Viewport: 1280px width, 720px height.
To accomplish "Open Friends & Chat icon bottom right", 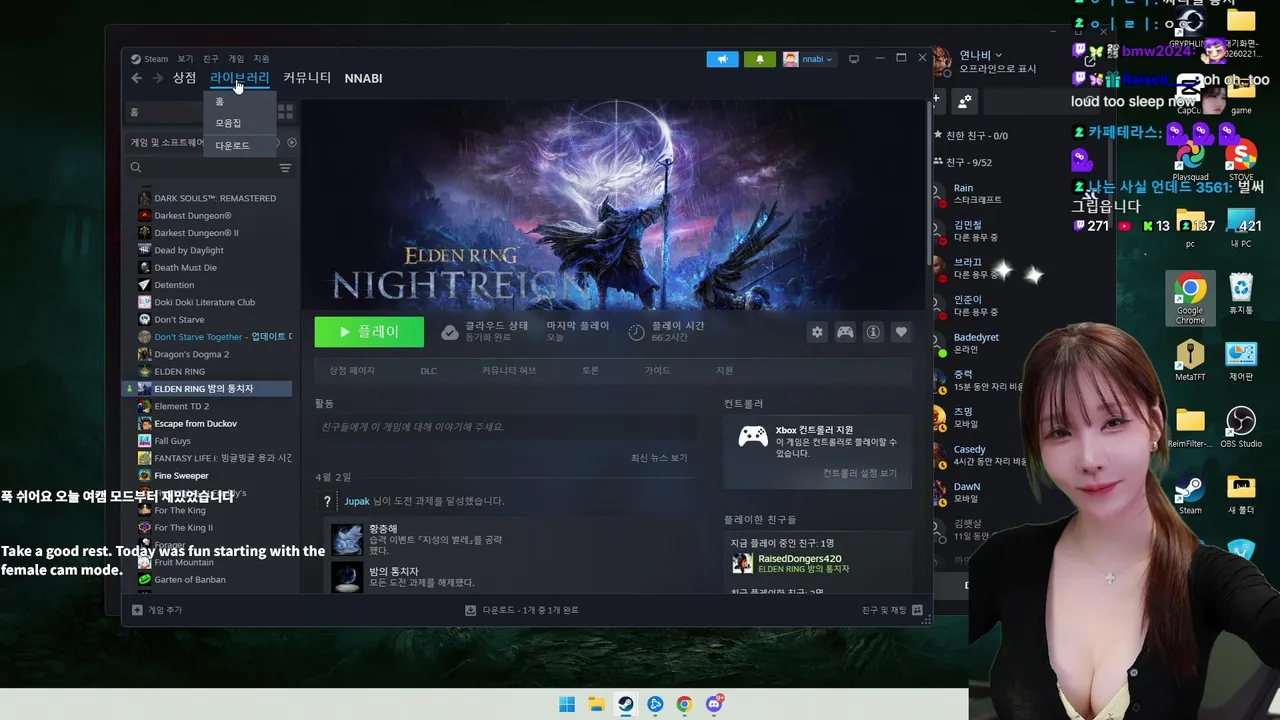I will click(x=917, y=610).
